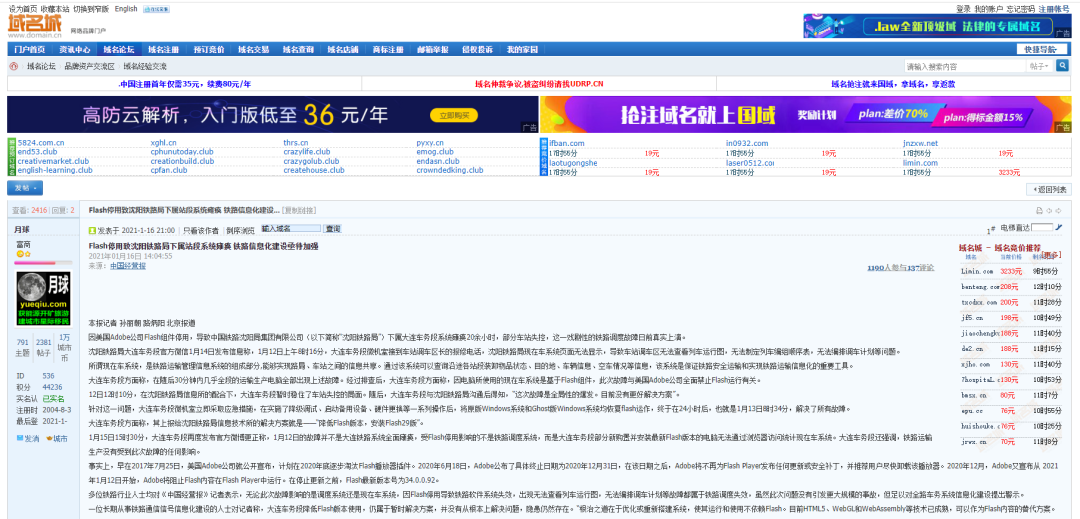Screen dimensions: 1080x519
Task: Go to 域名注册 navigation item
Action: pos(164,50)
